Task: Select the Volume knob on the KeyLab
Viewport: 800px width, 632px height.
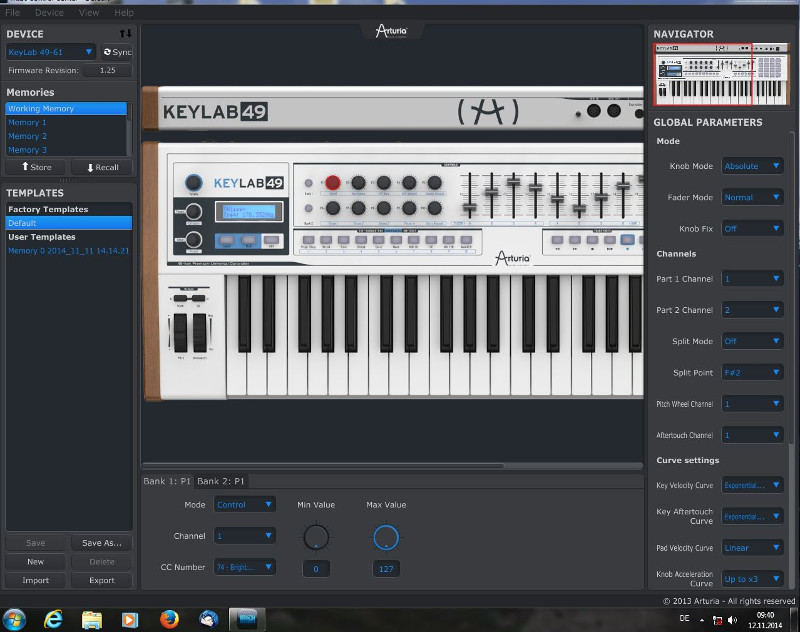Action: tap(193, 182)
